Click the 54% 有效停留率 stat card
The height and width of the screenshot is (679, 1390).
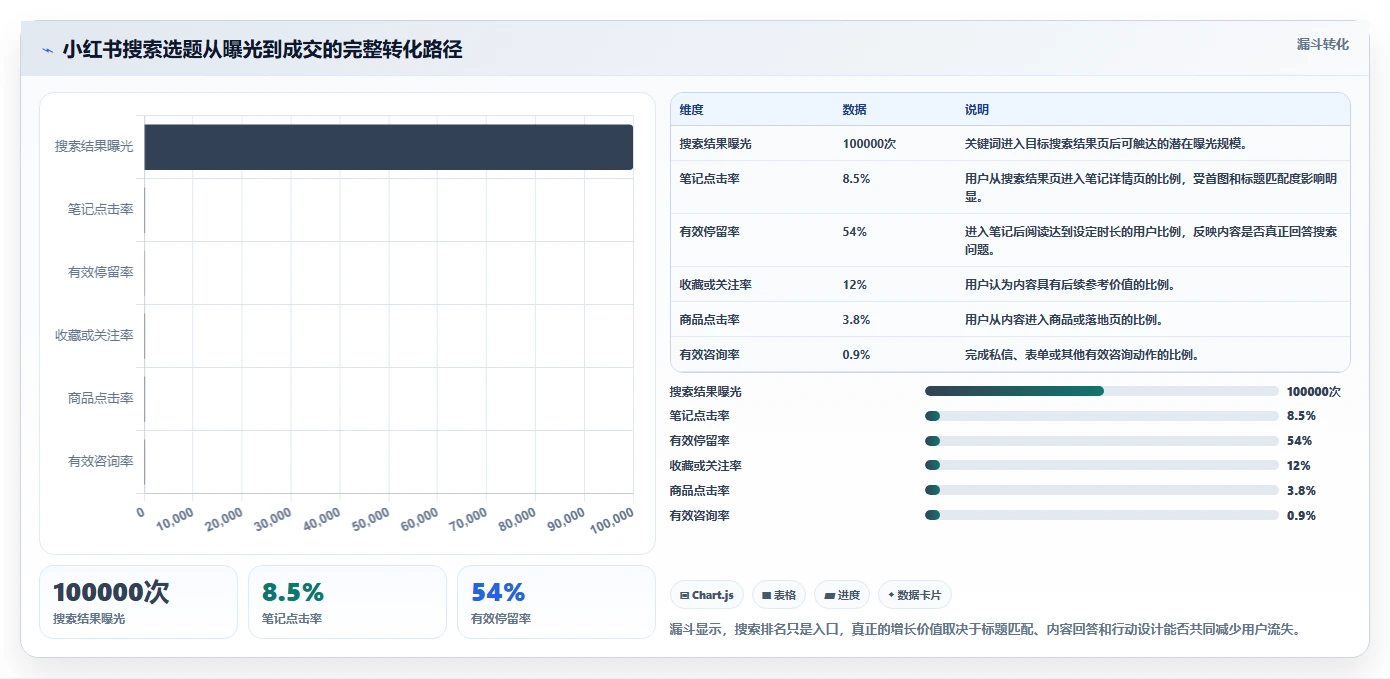(556, 602)
